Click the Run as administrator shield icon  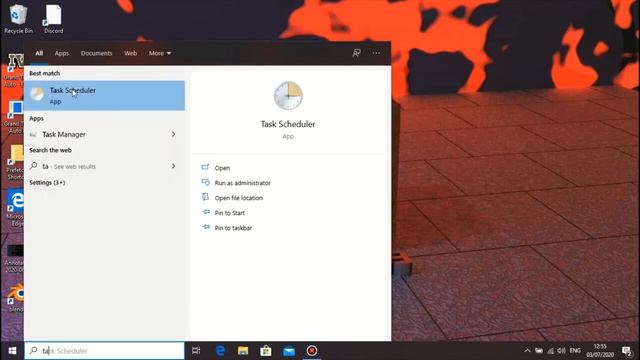[x=205, y=182]
